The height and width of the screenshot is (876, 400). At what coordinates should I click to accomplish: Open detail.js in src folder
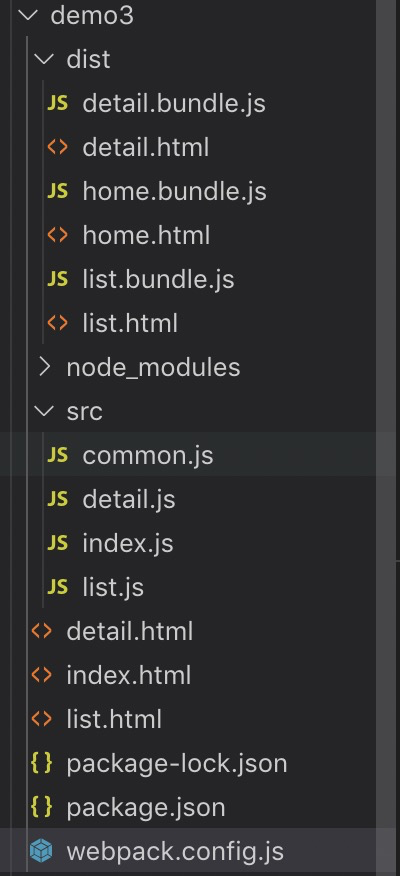[129, 499]
